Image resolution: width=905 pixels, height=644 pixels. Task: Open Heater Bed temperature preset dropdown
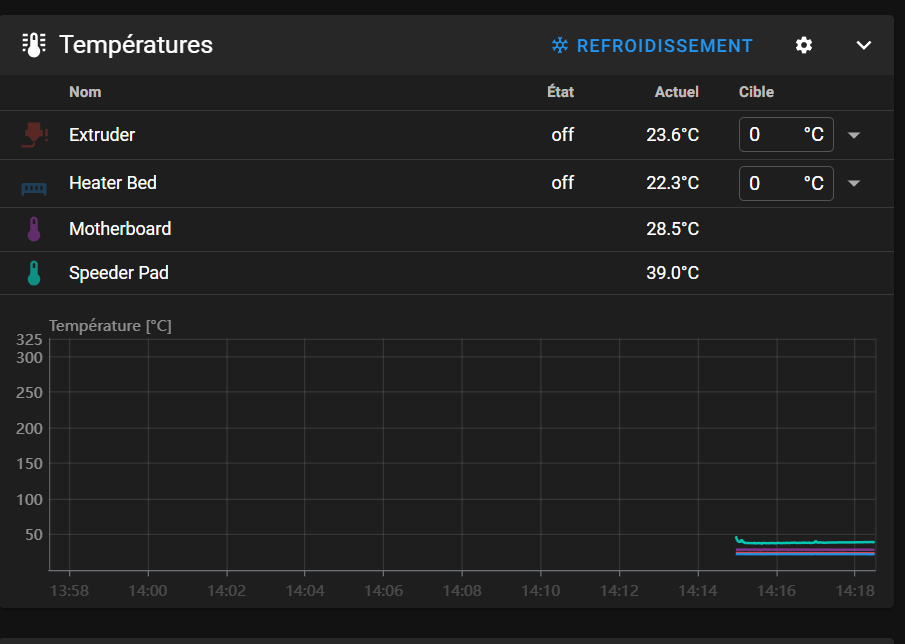point(854,184)
